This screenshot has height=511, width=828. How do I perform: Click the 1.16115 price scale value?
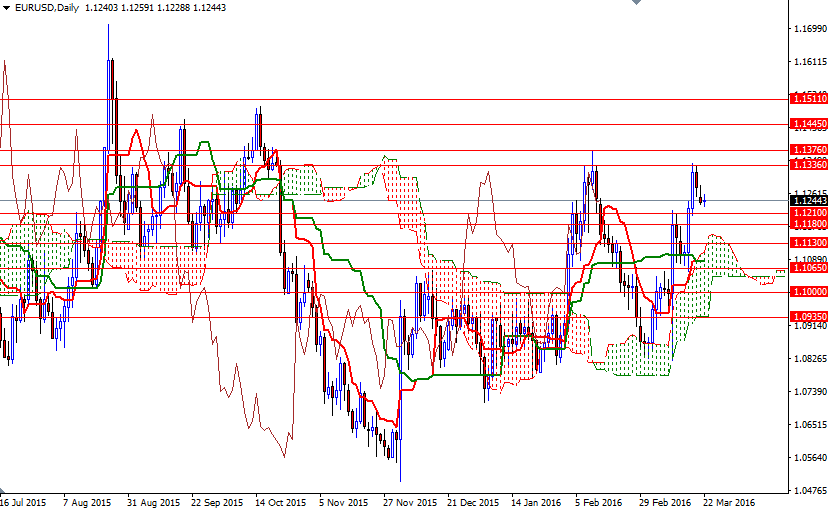(x=811, y=62)
